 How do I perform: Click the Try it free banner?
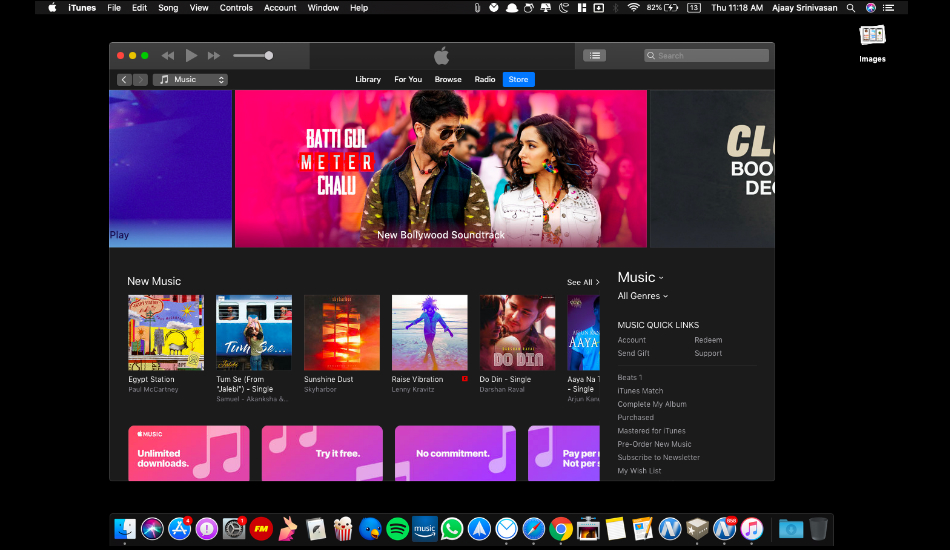click(x=322, y=453)
